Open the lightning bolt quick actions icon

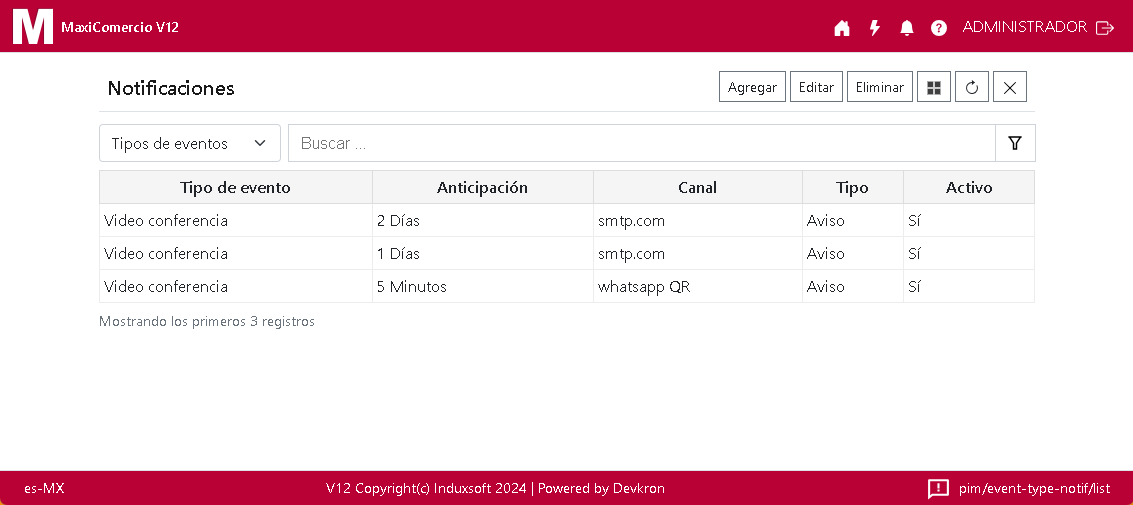pyautogui.click(x=874, y=28)
